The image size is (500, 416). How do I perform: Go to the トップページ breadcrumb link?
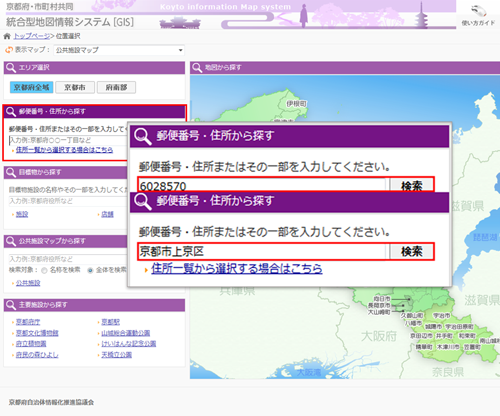(x=32, y=36)
